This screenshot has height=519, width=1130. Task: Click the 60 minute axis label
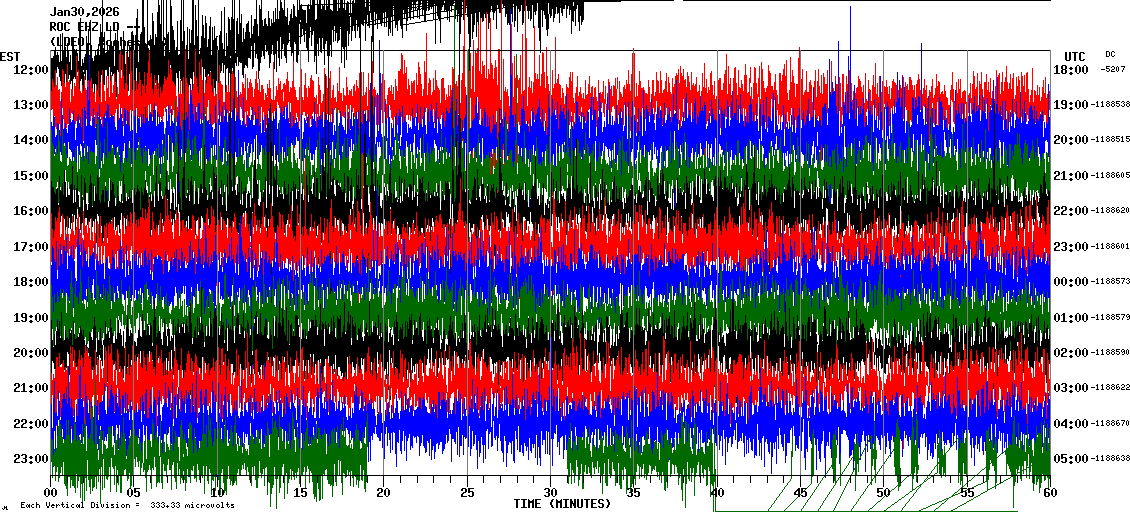(1049, 493)
